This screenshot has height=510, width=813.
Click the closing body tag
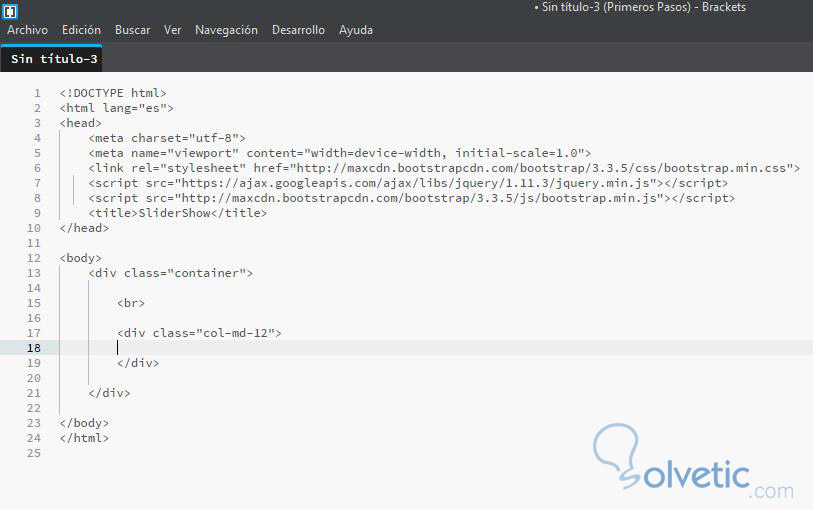point(84,423)
